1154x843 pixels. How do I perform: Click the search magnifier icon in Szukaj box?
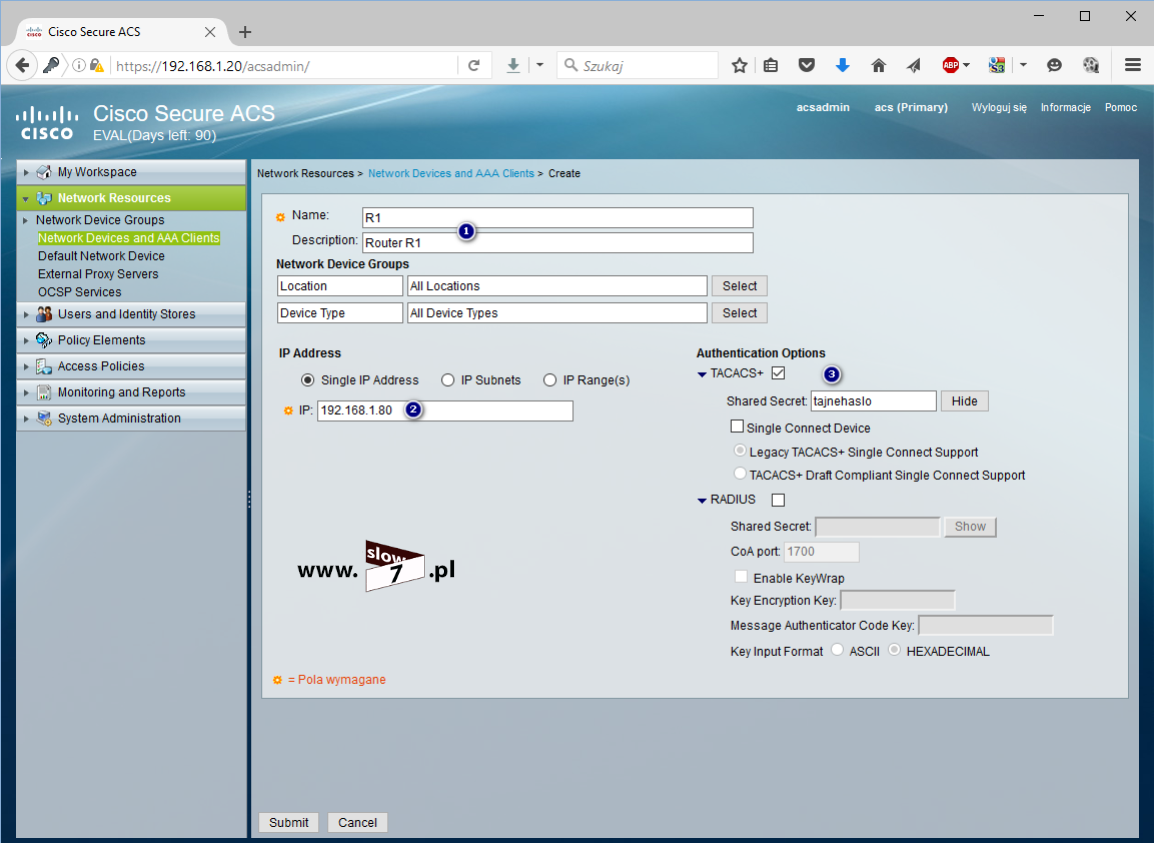tap(570, 66)
